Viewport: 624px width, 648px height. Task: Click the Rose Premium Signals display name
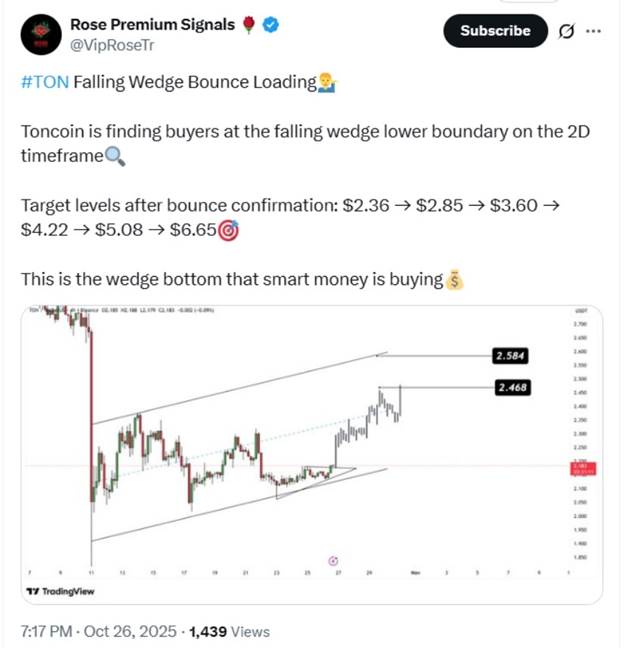[152, 25]
